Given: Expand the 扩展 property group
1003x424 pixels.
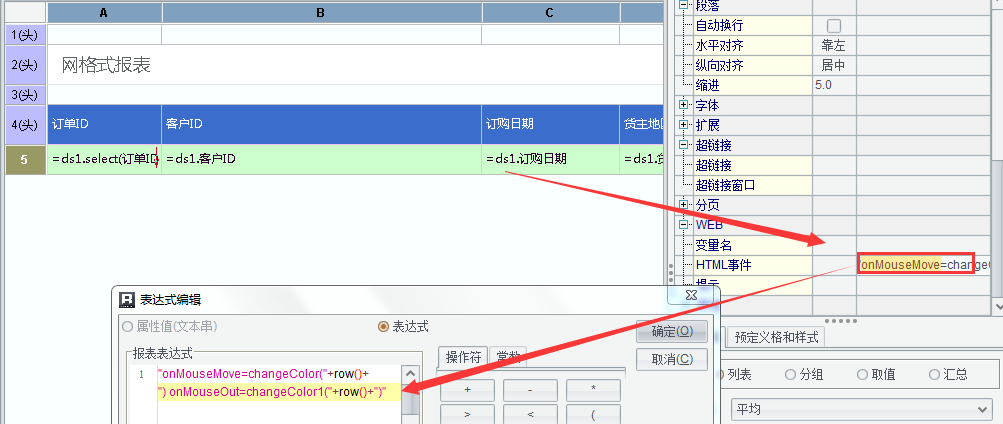Looking at the screenshot, I should (684, 125).
